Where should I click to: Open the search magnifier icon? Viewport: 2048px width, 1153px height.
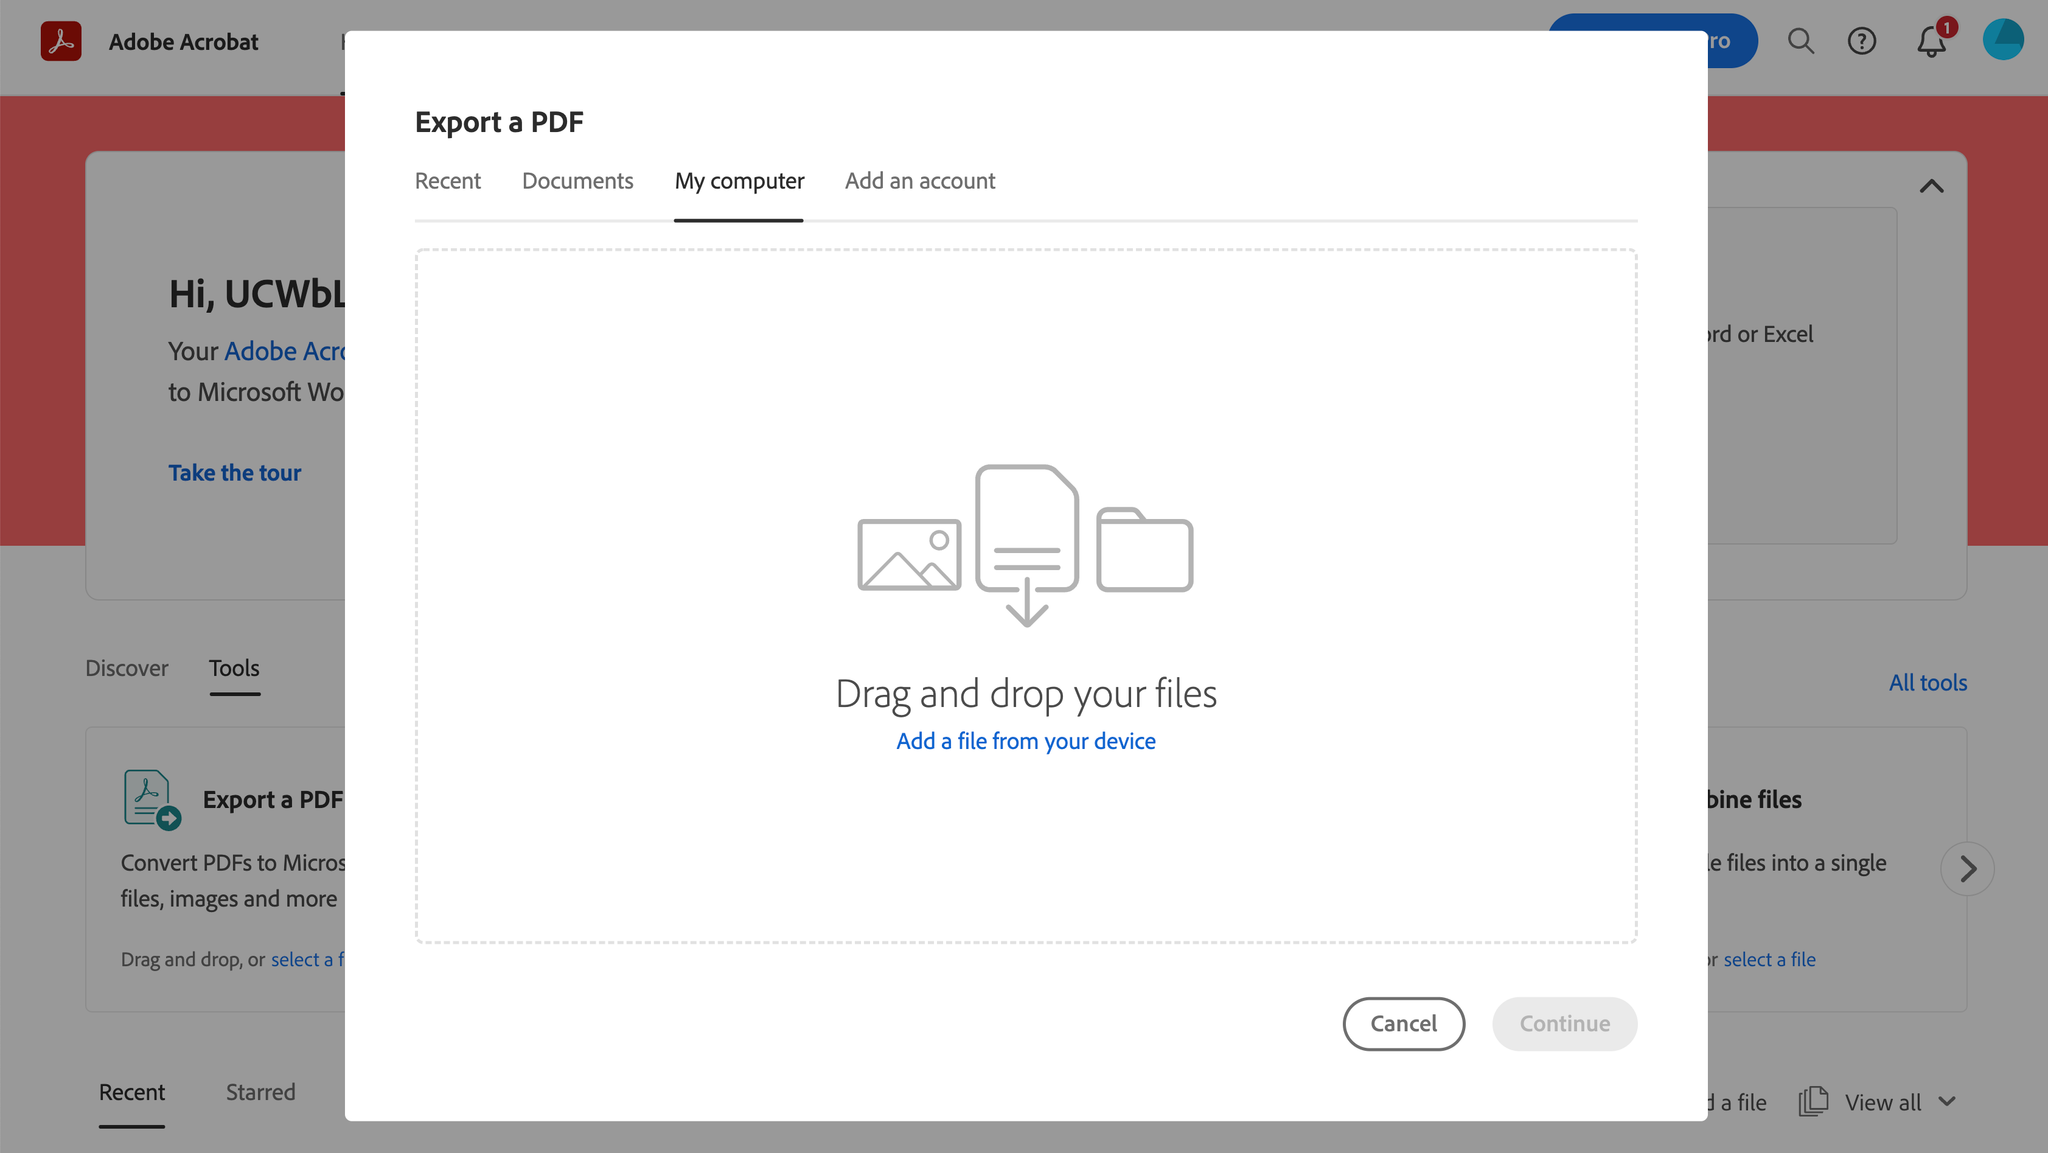tap(1801, 41)
